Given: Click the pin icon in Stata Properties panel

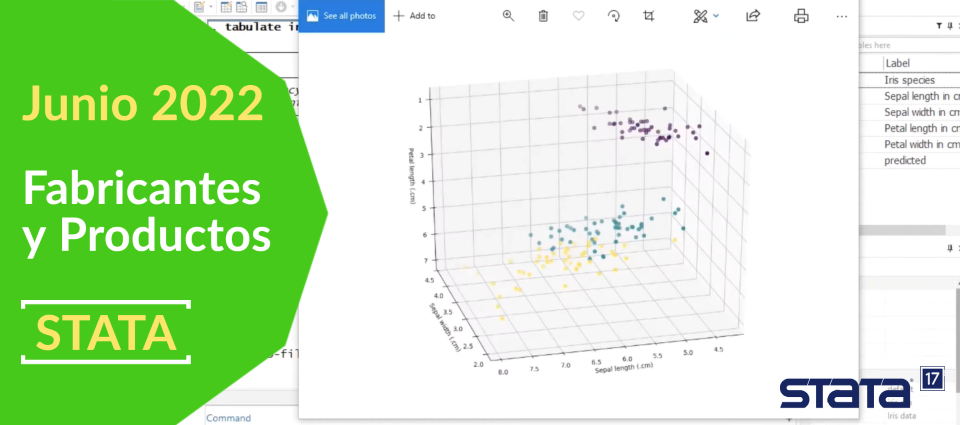Looking at the screenshot, I should coord(950,248).
